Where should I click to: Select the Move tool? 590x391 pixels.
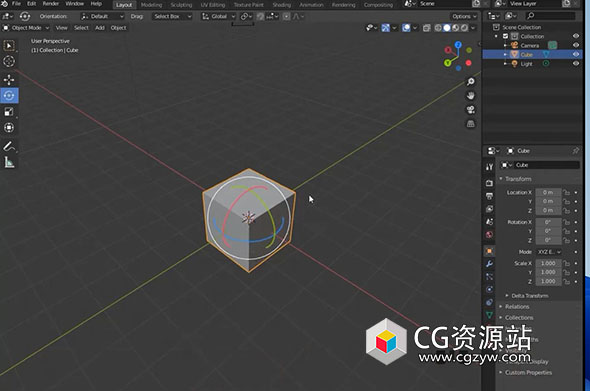pos(9,80)
